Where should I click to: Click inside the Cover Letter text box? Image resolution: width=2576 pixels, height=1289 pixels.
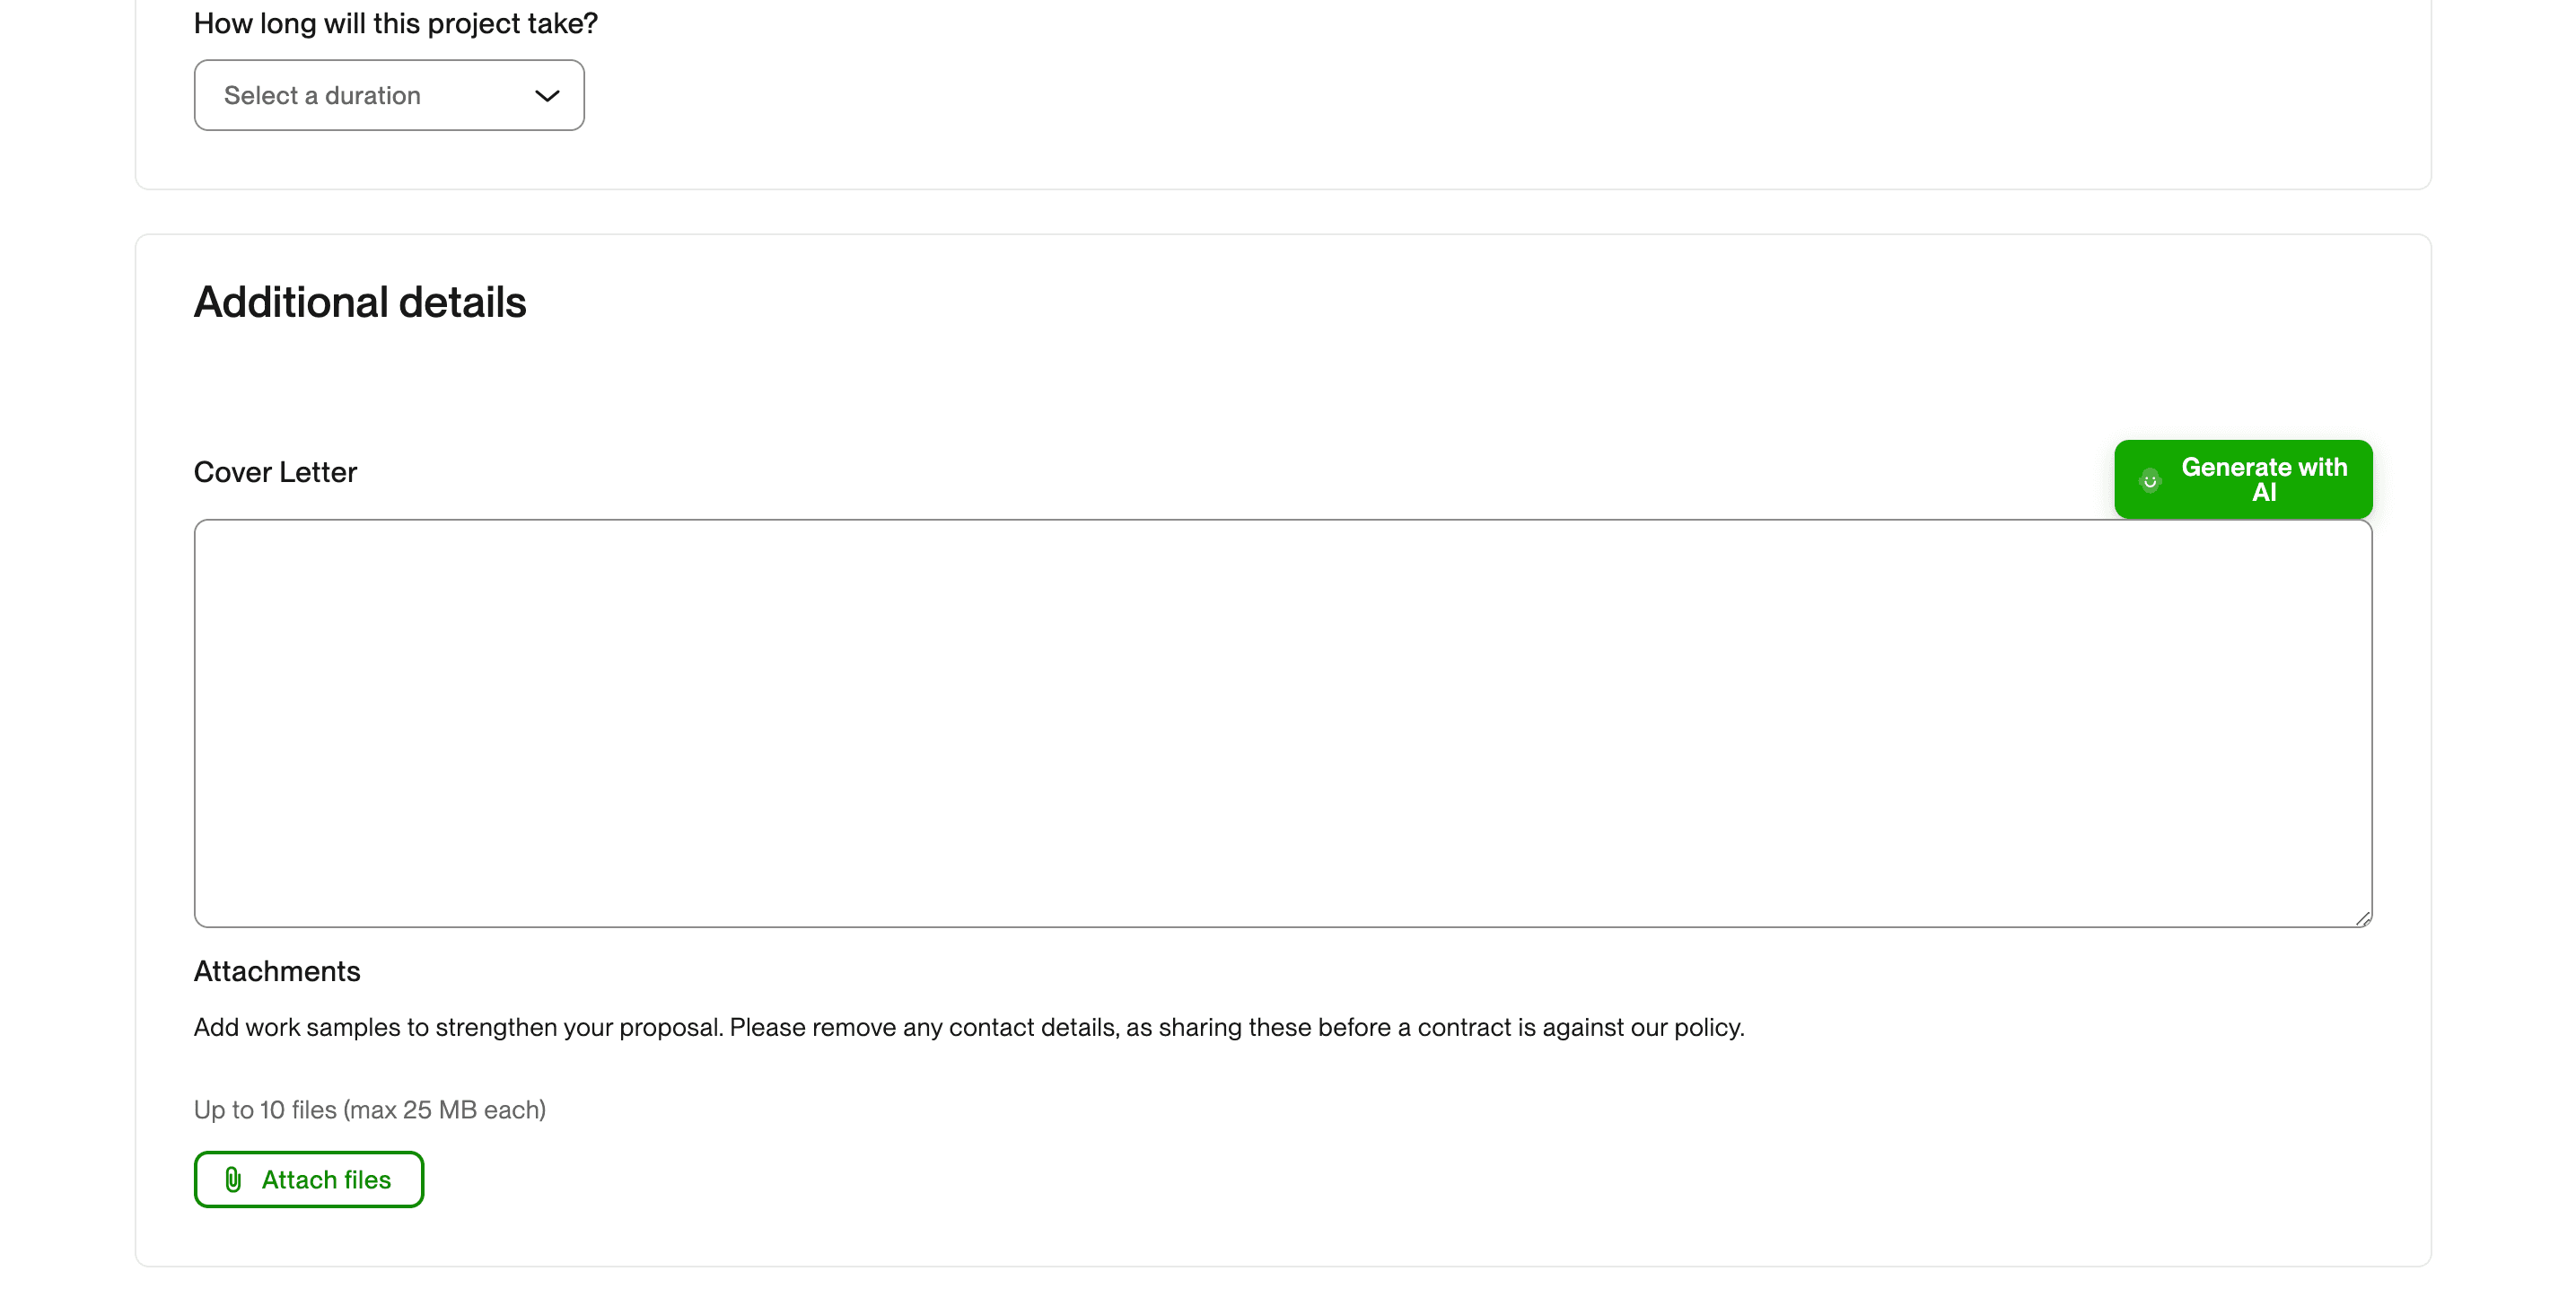1283,724
